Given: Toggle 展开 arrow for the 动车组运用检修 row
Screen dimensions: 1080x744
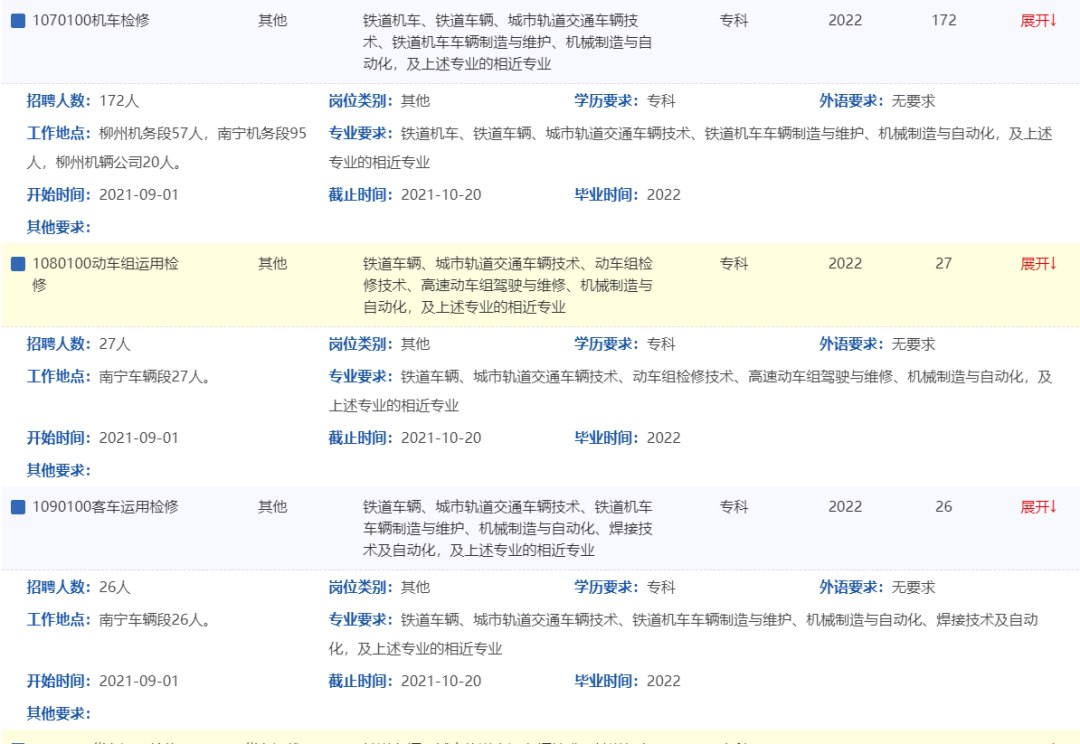Looking at the screenshot, I should (x=1038, y=264).
